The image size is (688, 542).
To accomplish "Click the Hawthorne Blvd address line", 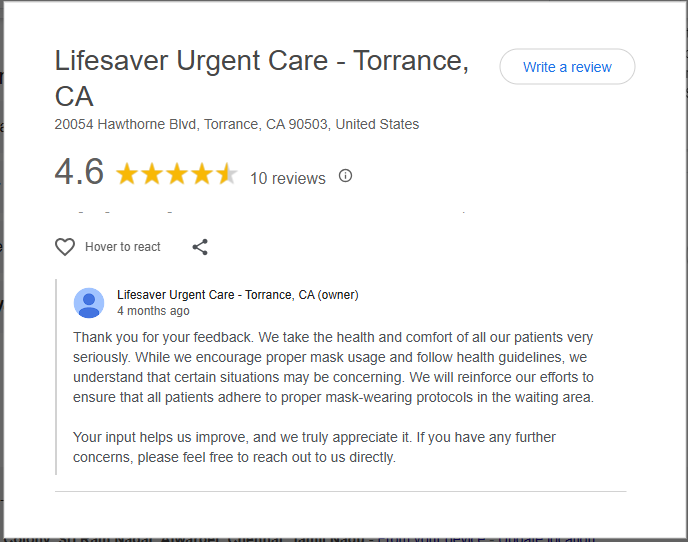I will click(237, 125).
